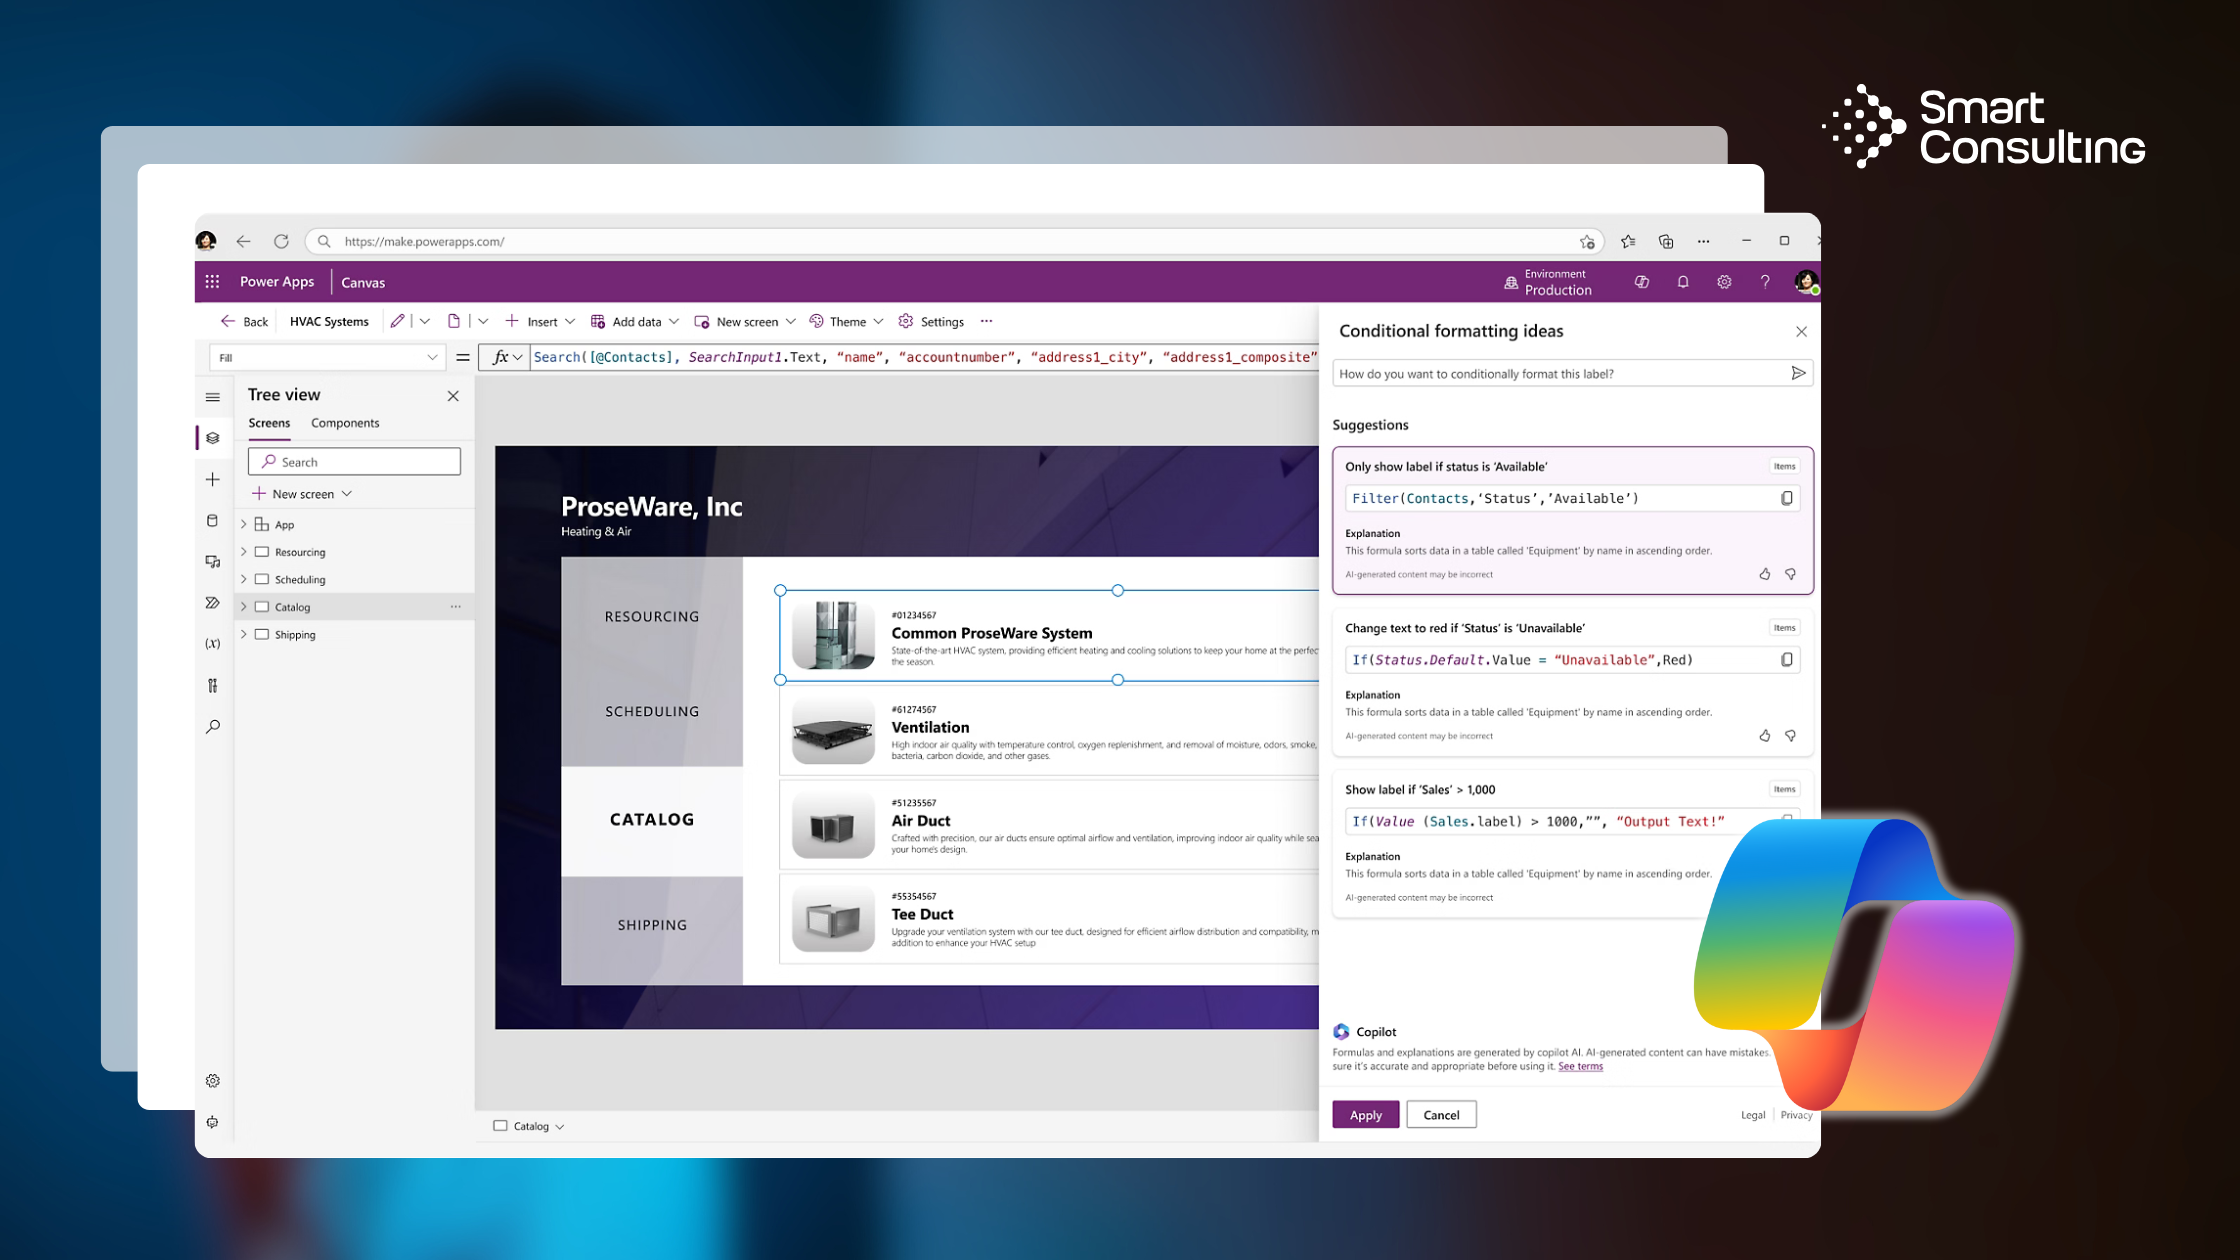Select the Catalog menu item in the app

(652, 819)
